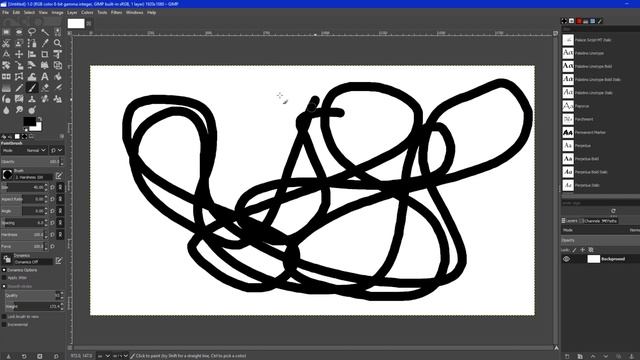Reset tool options to default values

tap(56, 356)
